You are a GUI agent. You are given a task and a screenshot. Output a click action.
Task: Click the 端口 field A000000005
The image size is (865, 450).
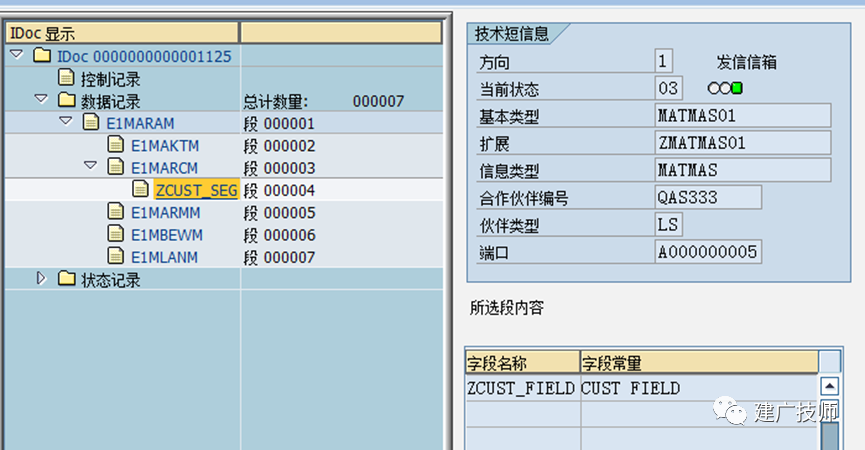[708, 252]
